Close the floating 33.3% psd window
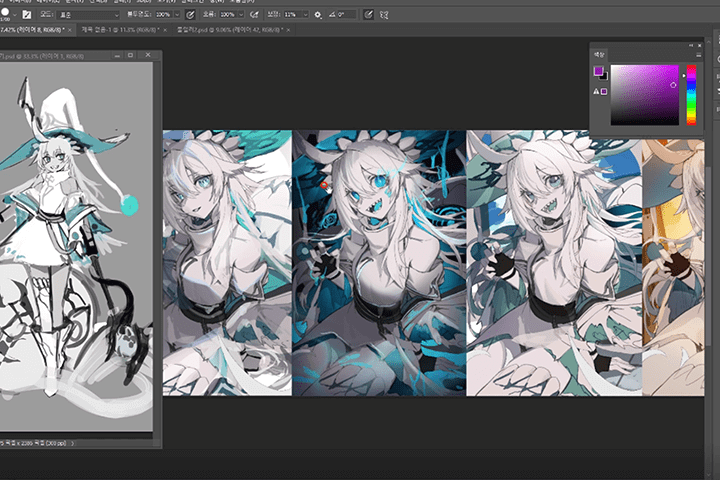 click(x=148, y=55)
